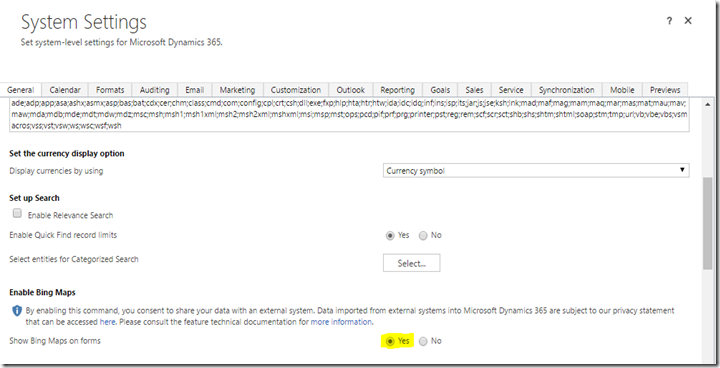The image size is (720, 368).
Task: Click the 'Display currencies by using' label
Action: click(56, 171)
